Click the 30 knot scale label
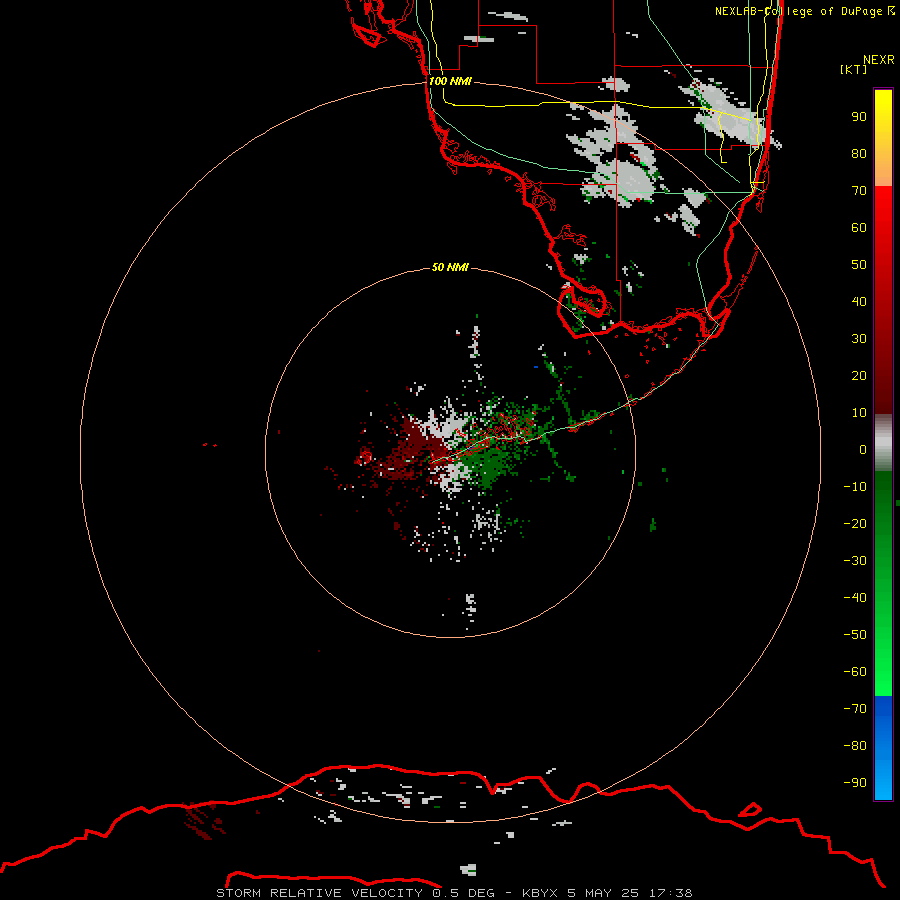 click(x=859, y=339)
